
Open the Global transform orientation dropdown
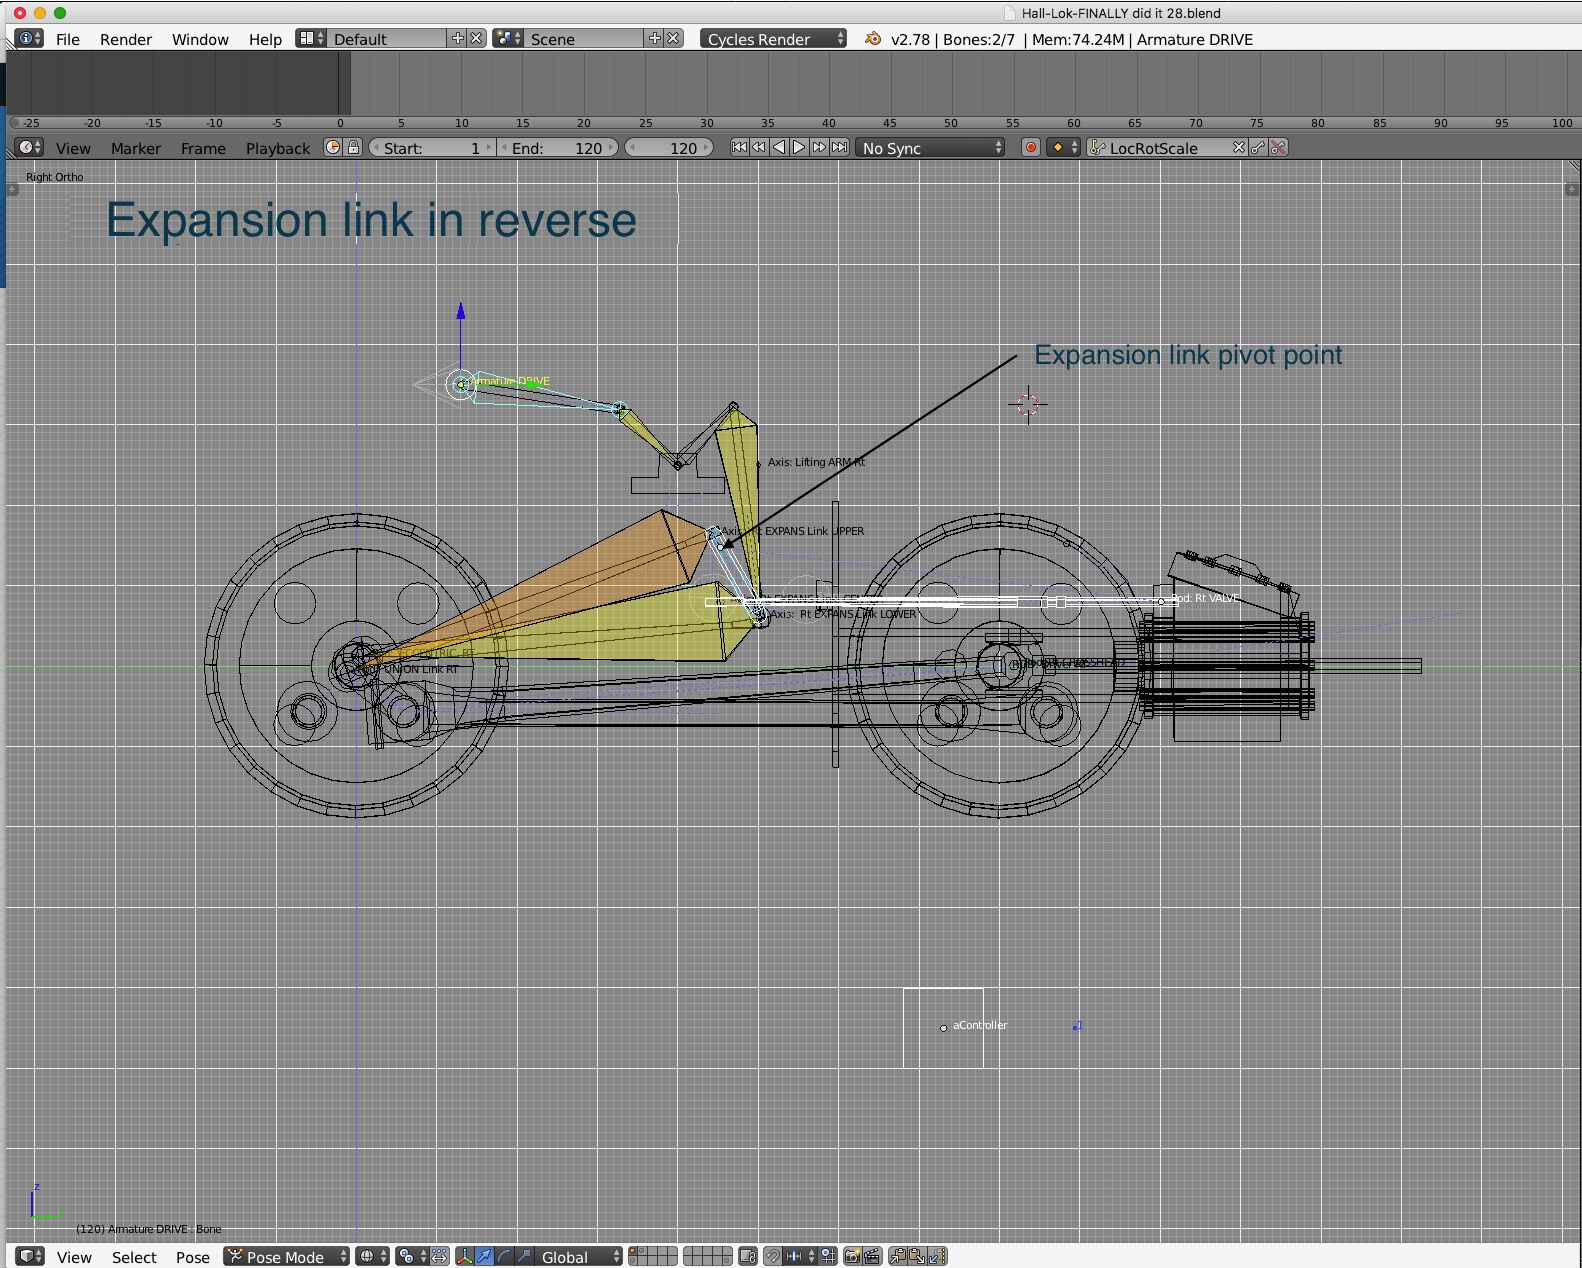[579, 1256]
